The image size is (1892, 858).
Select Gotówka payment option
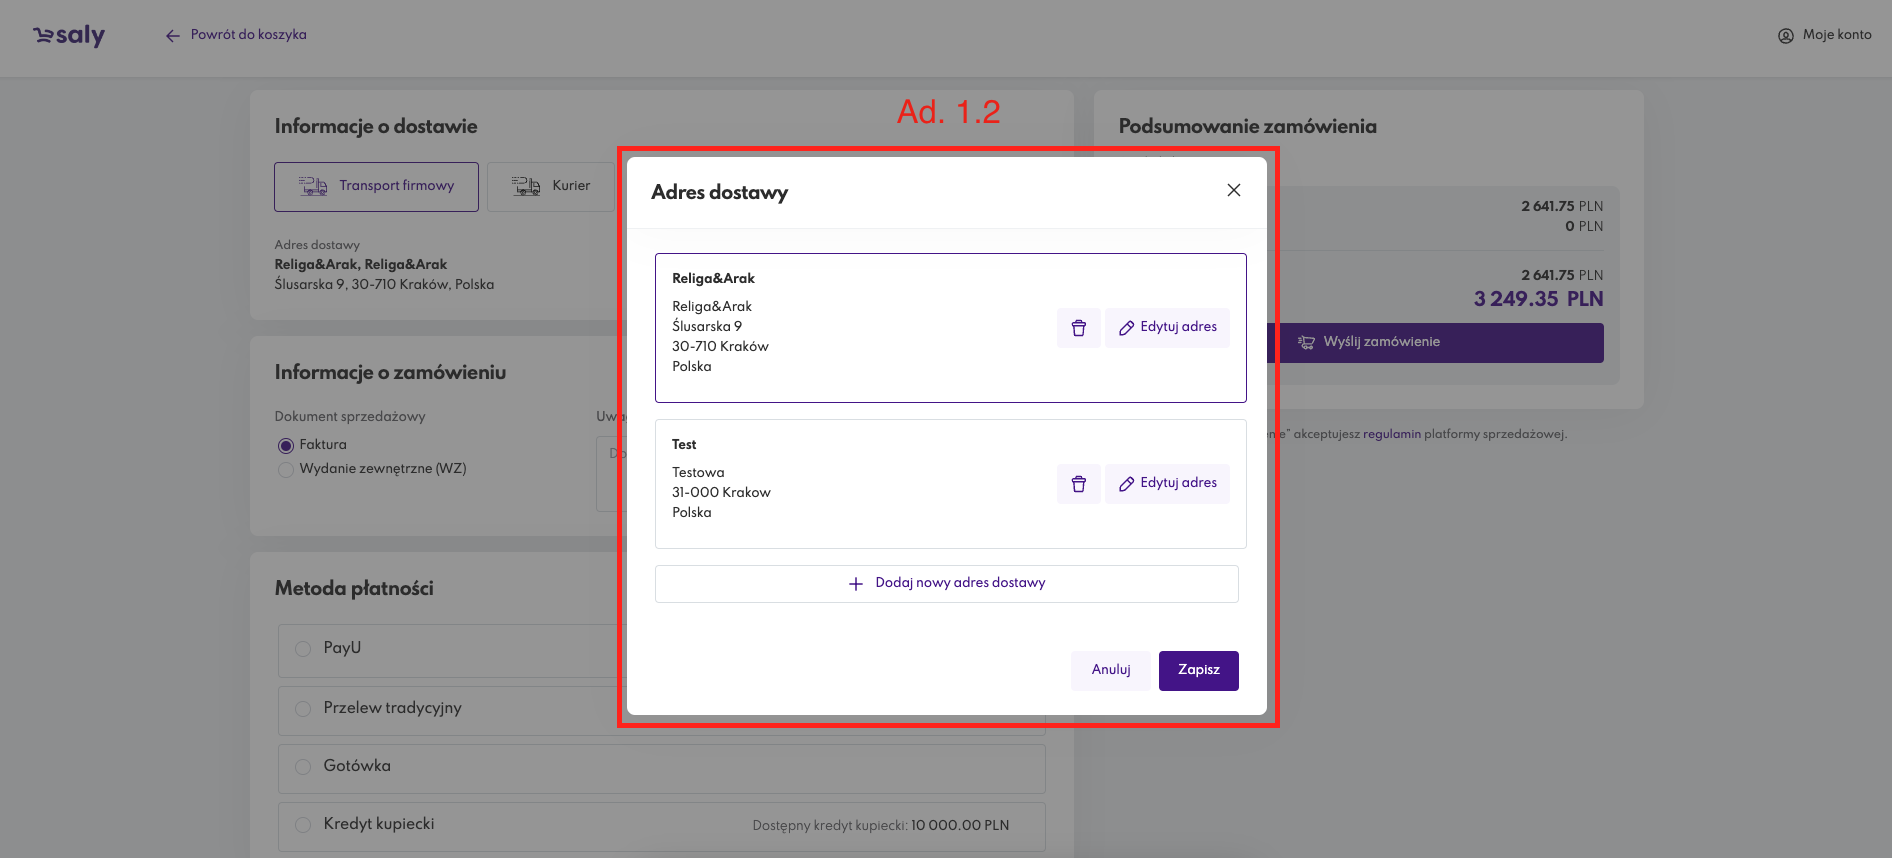tap(303, 767)
